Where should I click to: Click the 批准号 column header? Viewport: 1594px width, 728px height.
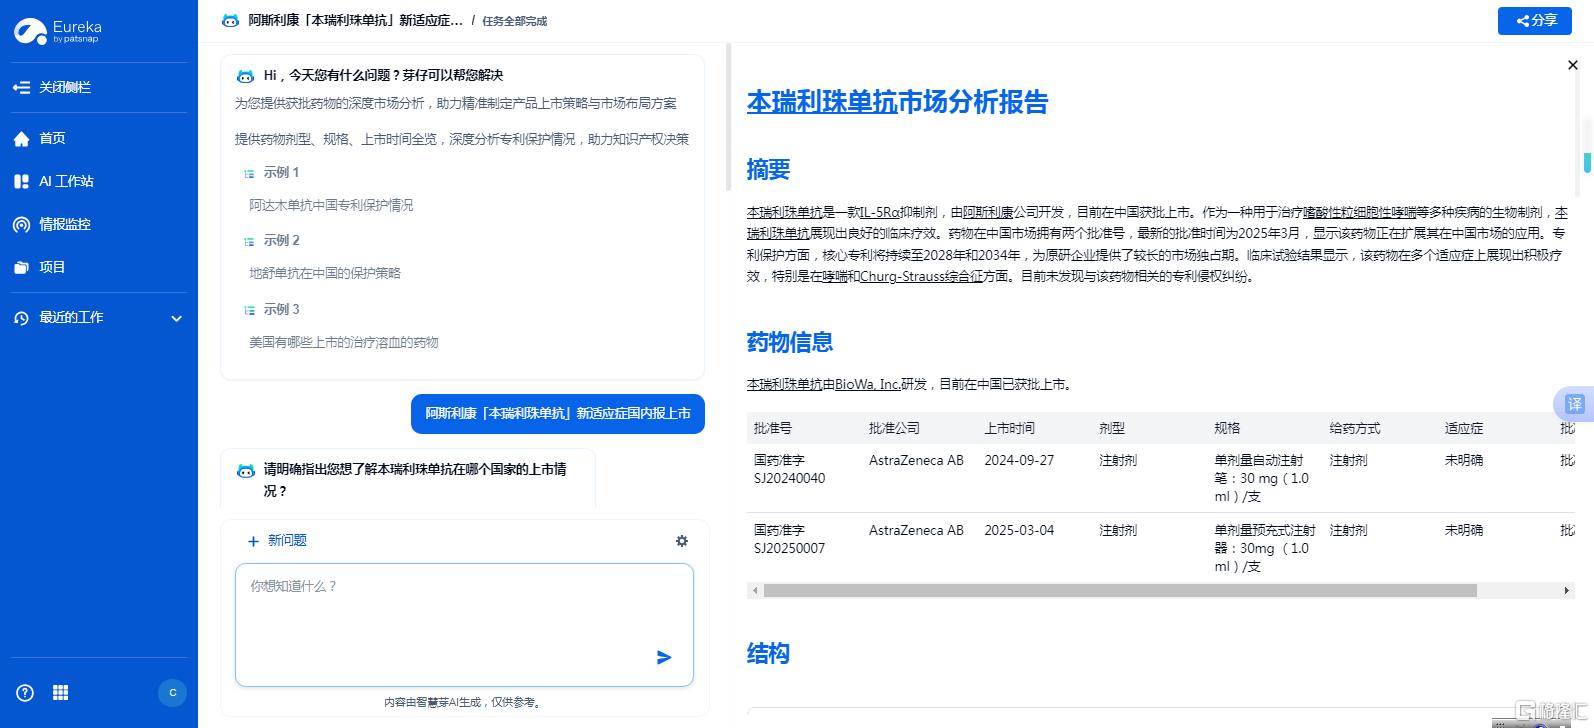773,428
